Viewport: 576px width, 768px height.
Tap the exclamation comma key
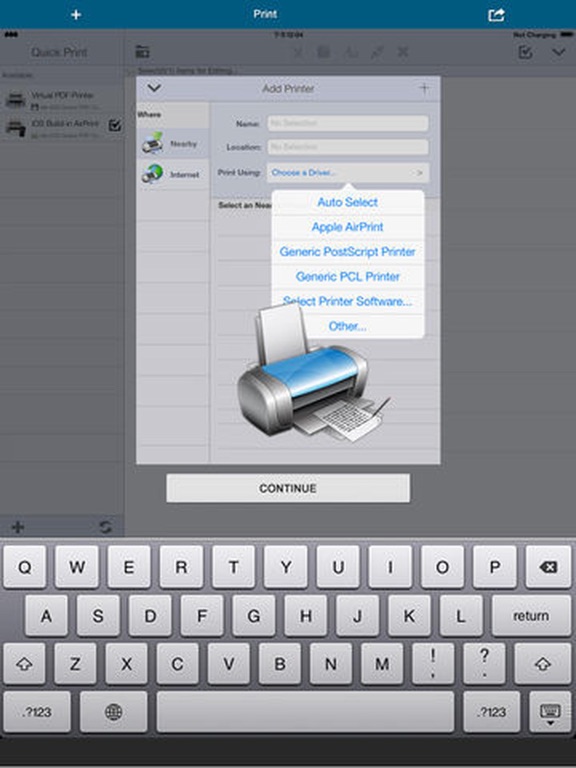pos(433,664)
